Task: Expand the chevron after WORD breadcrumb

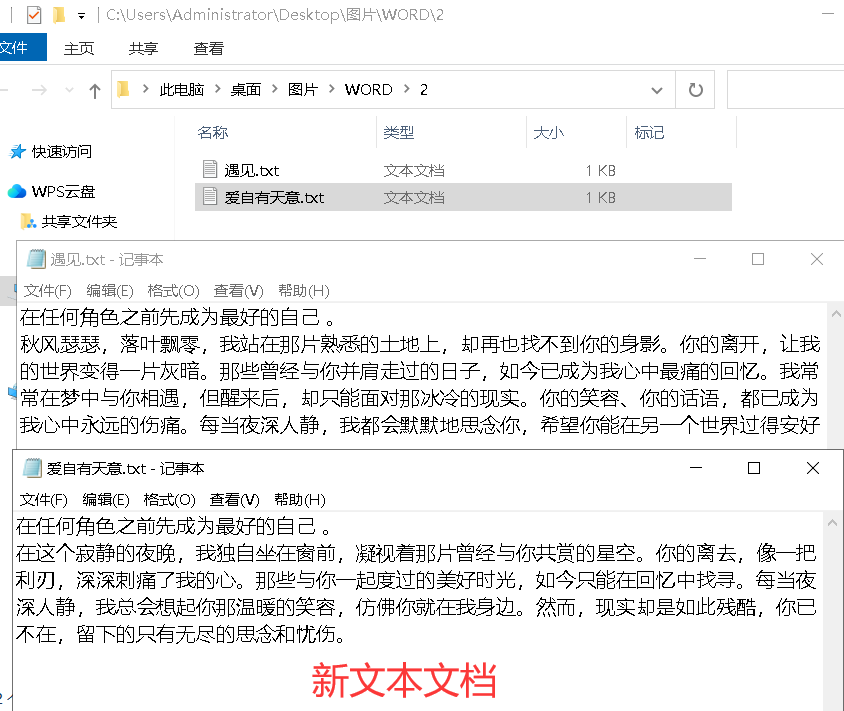Action: [406, 89]
